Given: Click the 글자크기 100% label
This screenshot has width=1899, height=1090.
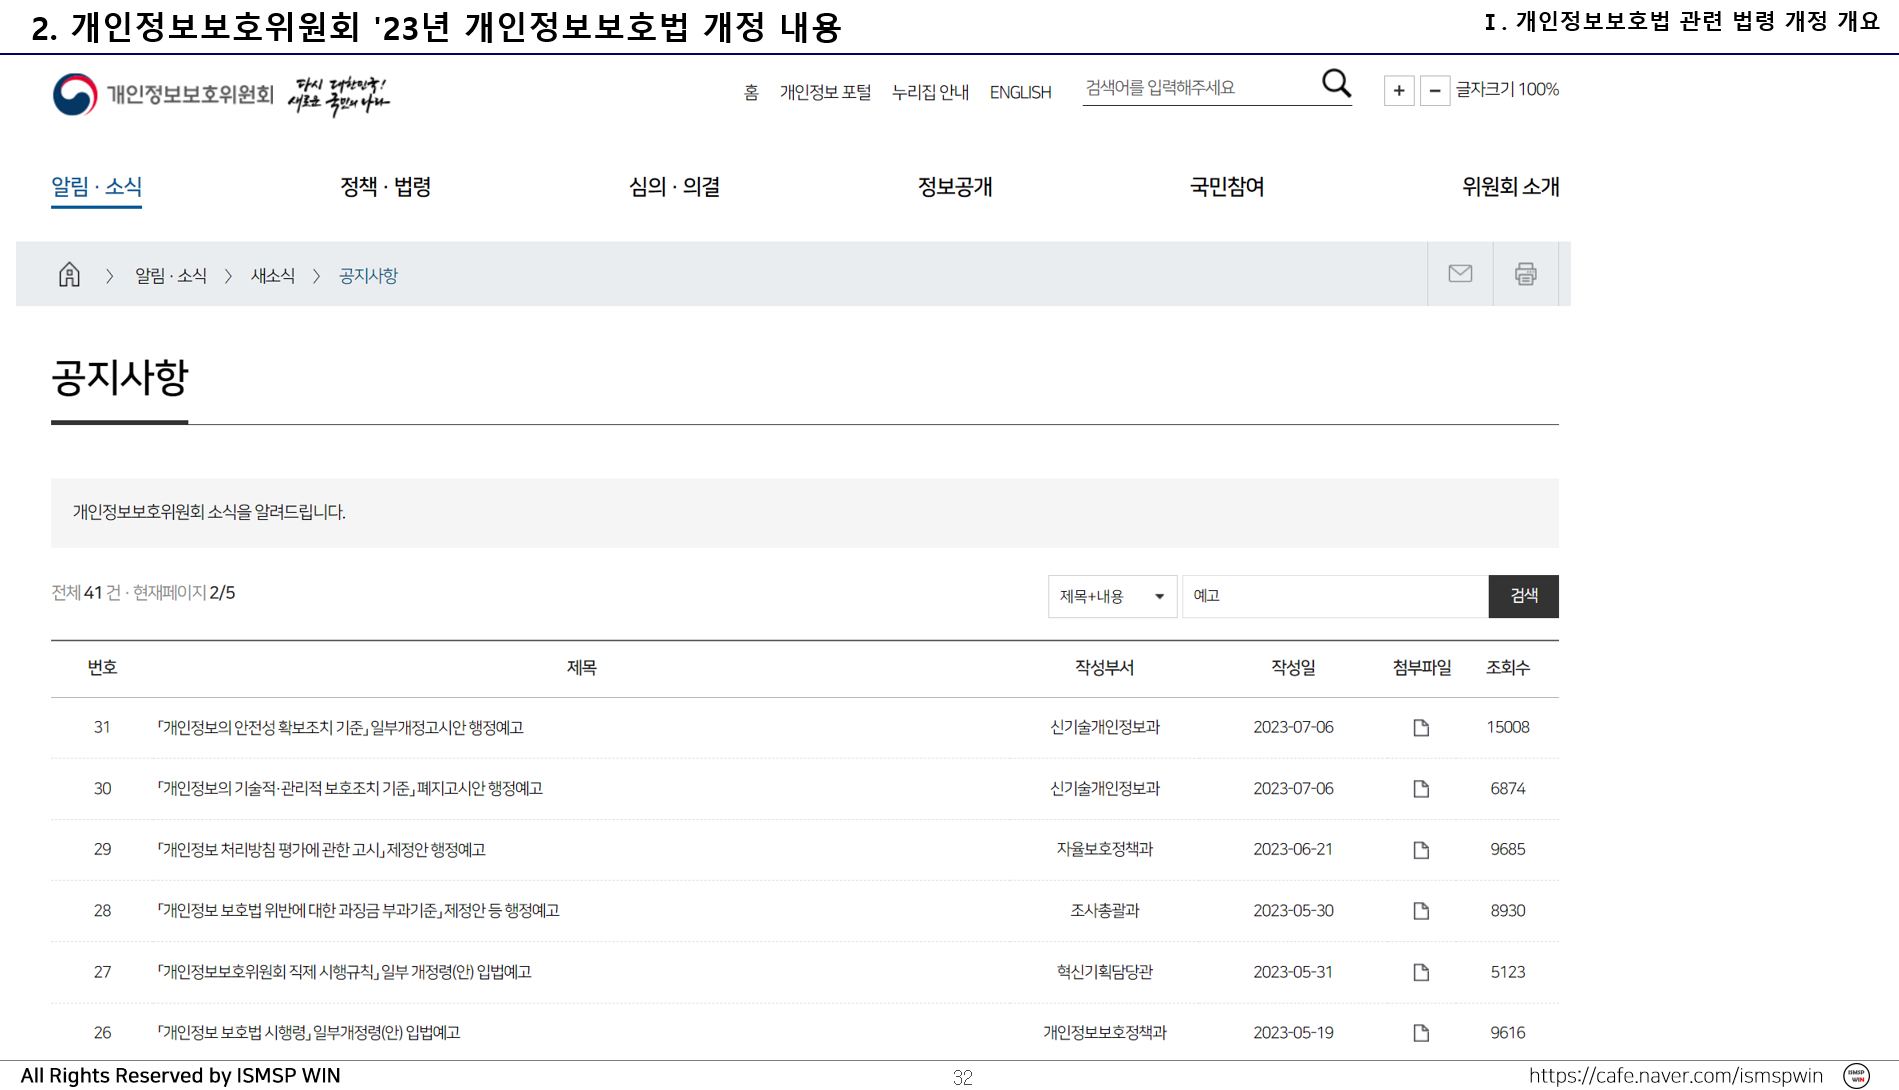Looking at the screenshot, I should [x=1507, y=90].
